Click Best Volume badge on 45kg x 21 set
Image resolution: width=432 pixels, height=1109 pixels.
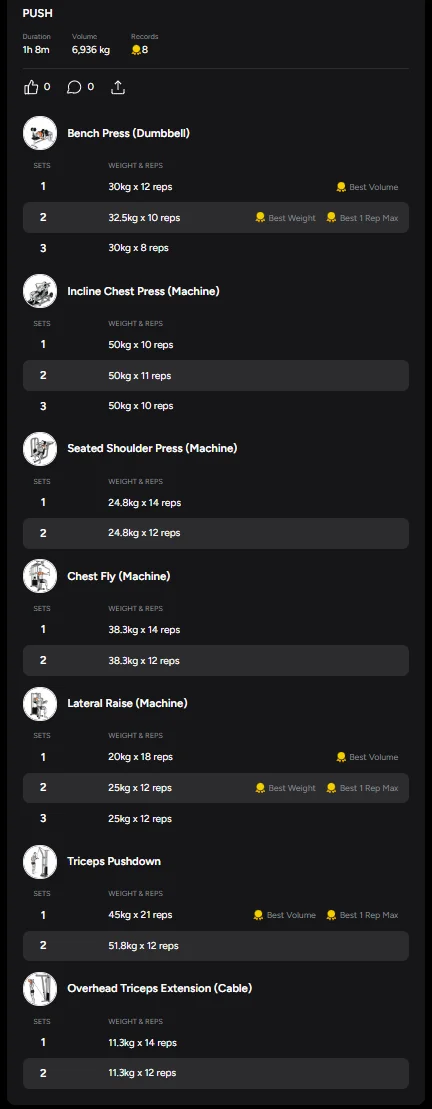coord(284,915)
